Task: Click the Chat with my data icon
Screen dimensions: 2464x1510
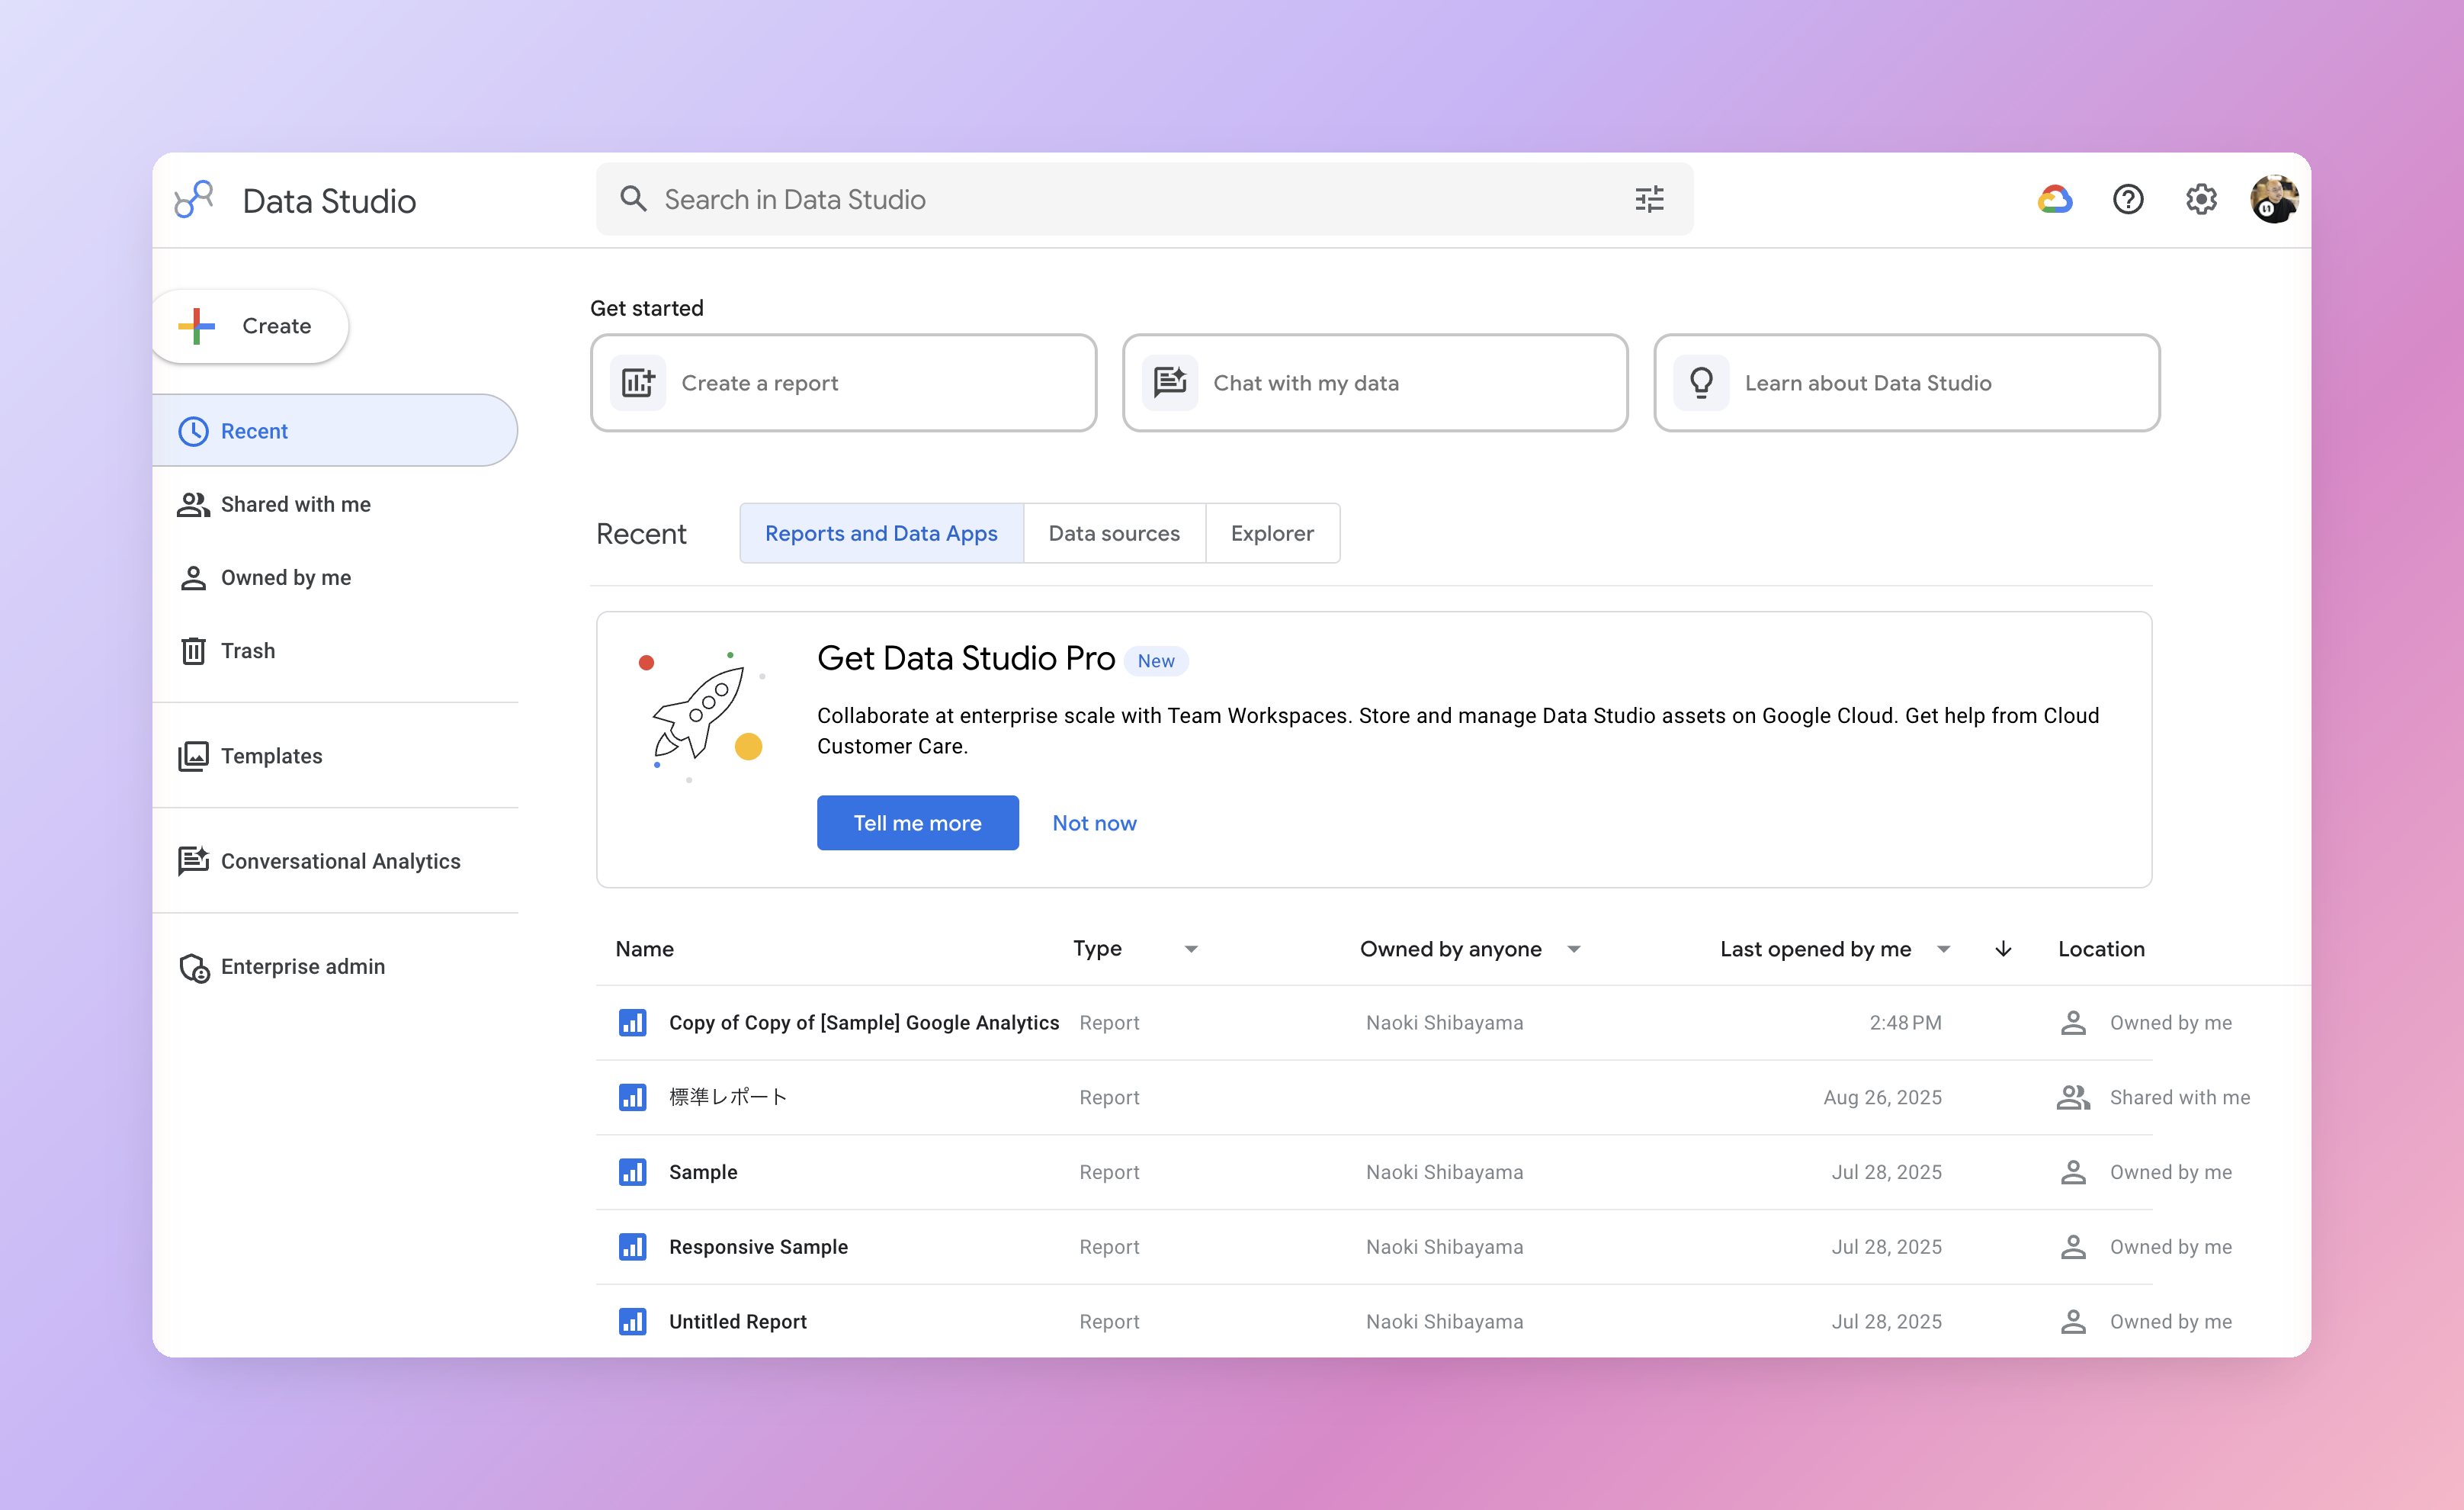Action: pos(1170,383)
